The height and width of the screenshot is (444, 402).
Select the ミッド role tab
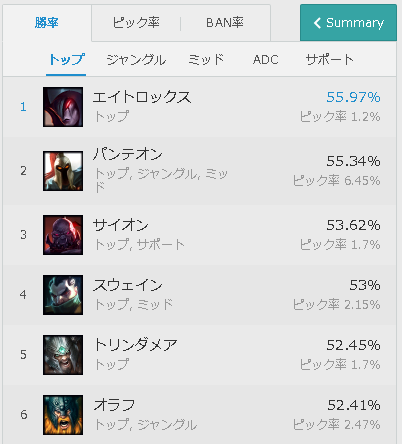click(x=206, y=60)
